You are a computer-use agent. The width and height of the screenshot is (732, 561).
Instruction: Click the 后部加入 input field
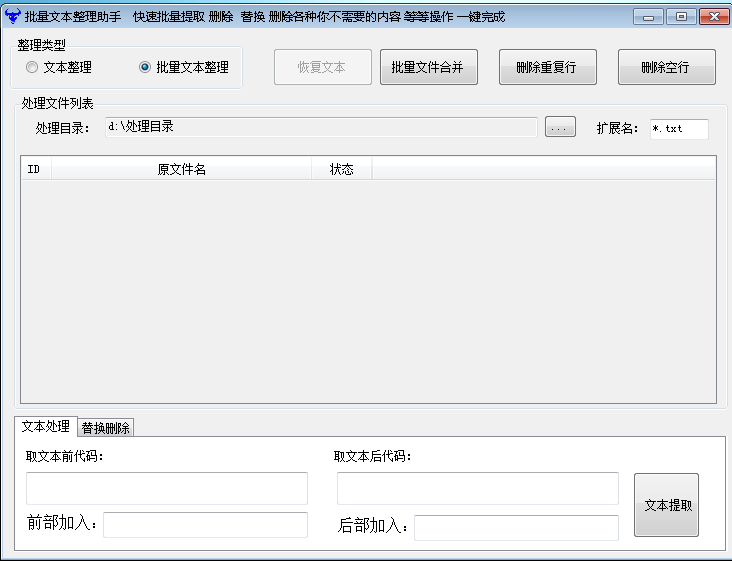[x=516, y=528]
